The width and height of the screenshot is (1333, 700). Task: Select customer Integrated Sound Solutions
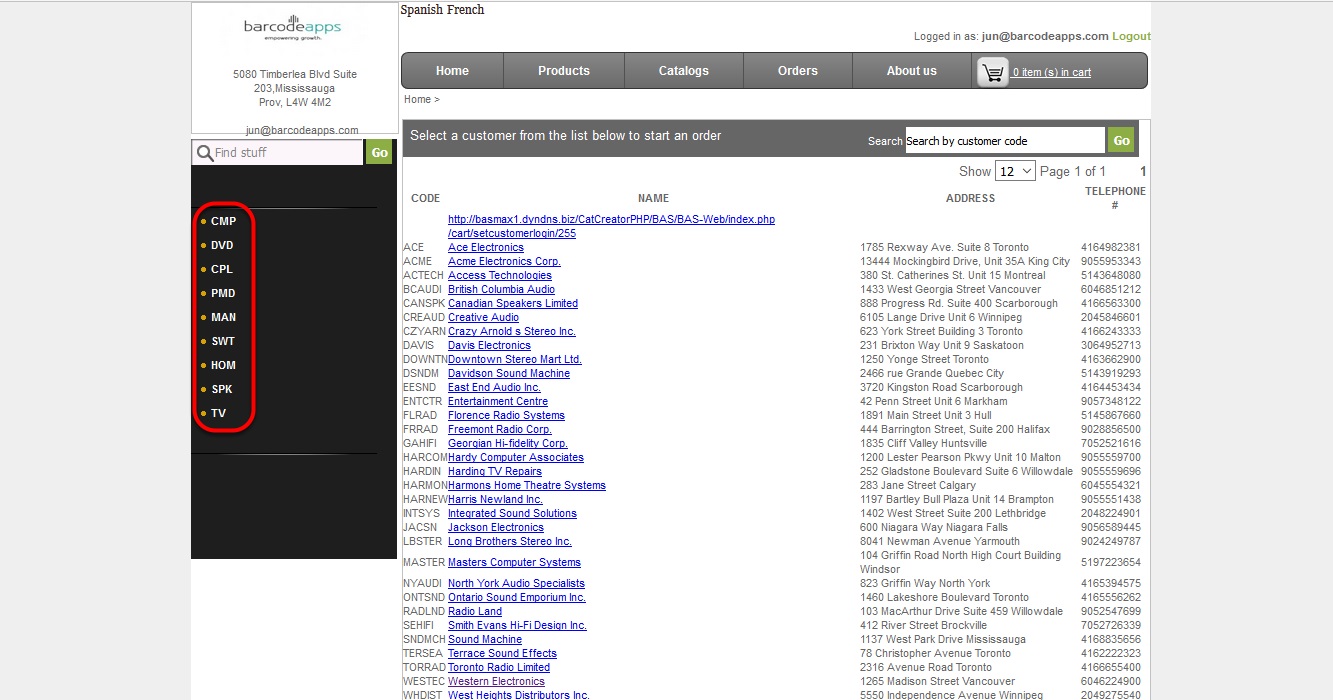(512, 513)
